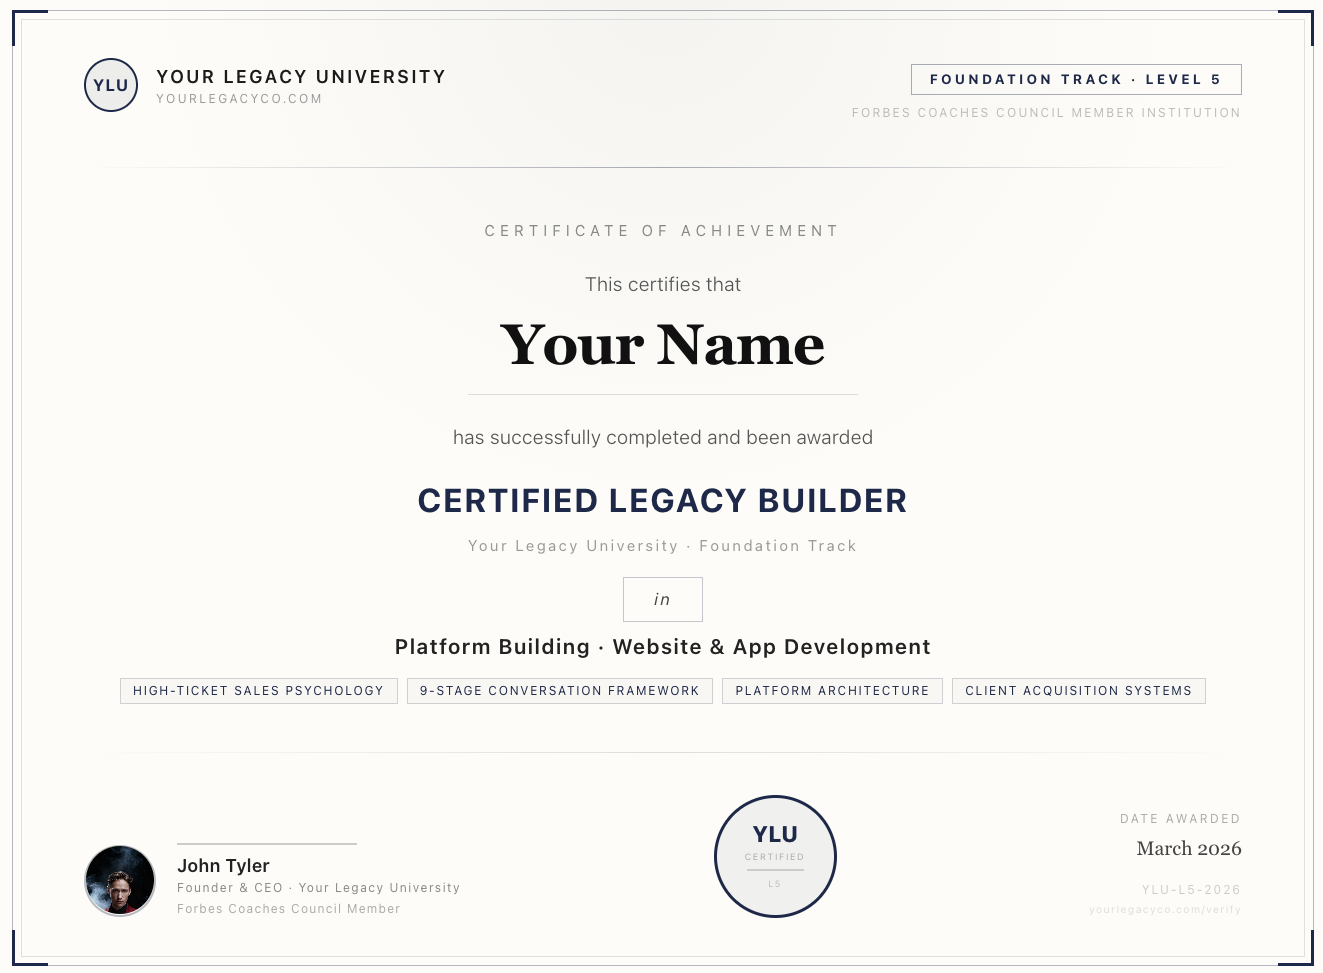The width and height of the screenshot is (1323, 973).
Task: Click "Forbes Coaches Council Member Institution" text
Action: pyautogui.click(x=1046, y=113)
